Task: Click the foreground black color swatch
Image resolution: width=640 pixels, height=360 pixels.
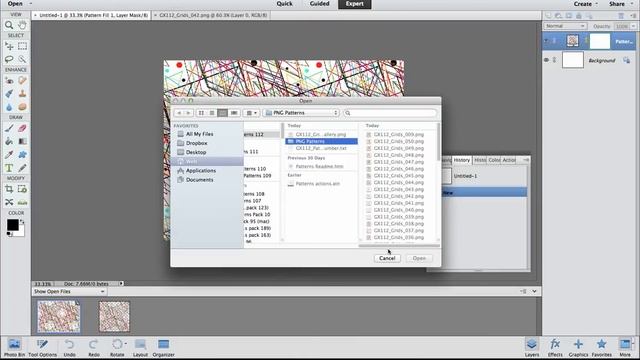Action: (12, 224)
